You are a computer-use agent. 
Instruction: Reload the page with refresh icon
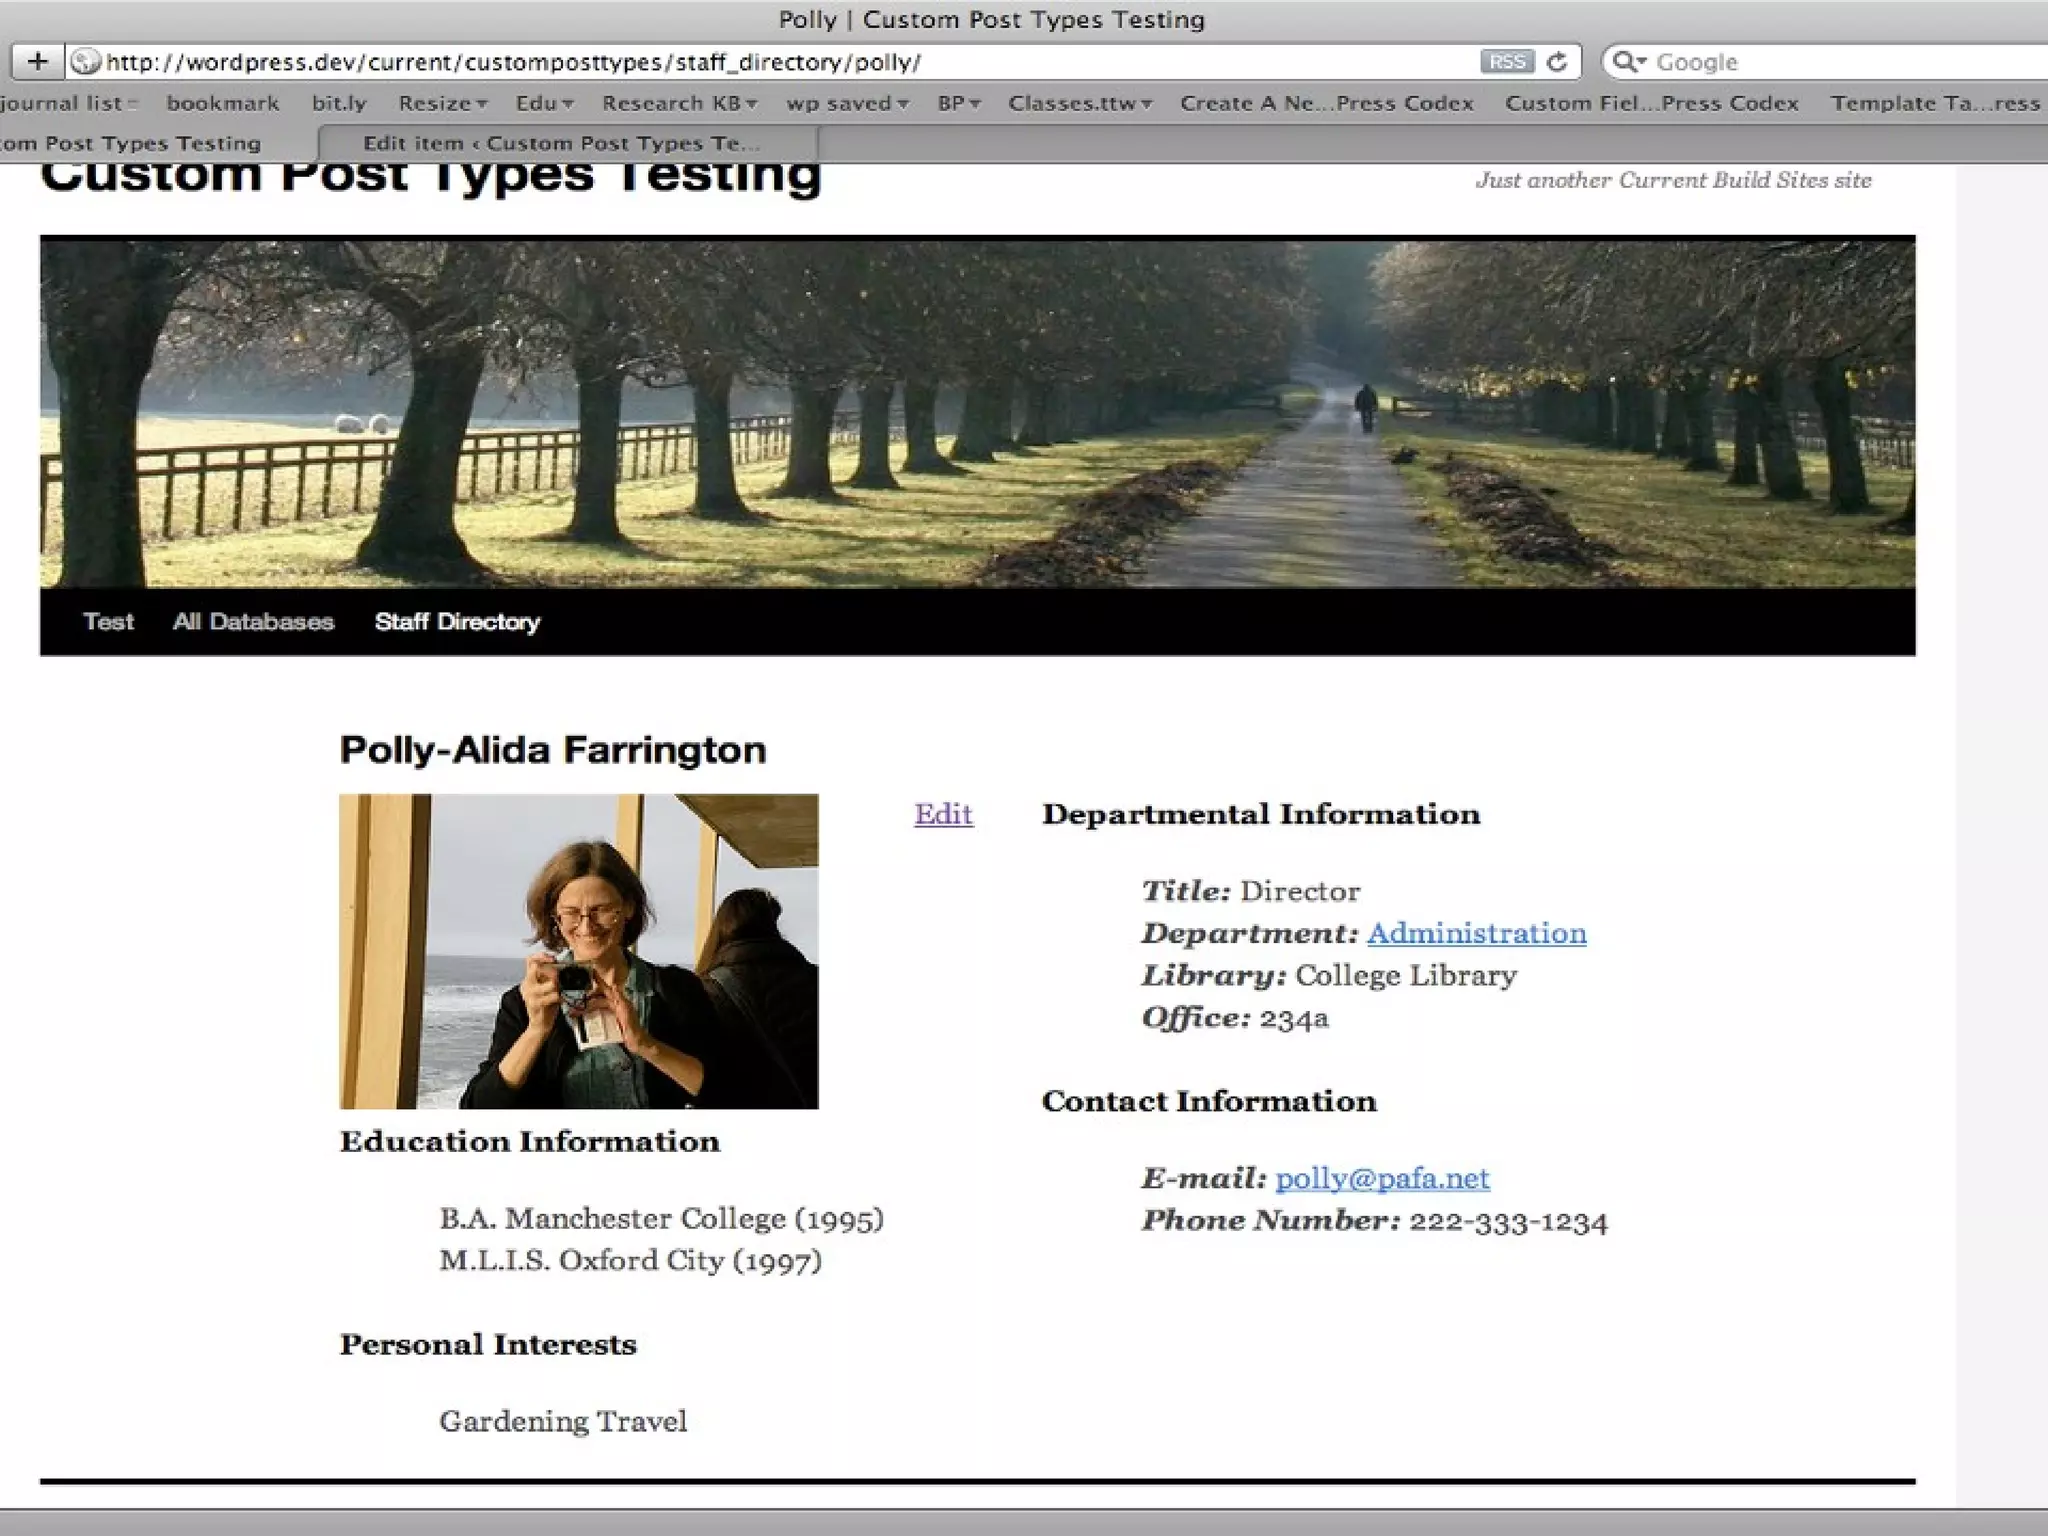[1556, 62]
